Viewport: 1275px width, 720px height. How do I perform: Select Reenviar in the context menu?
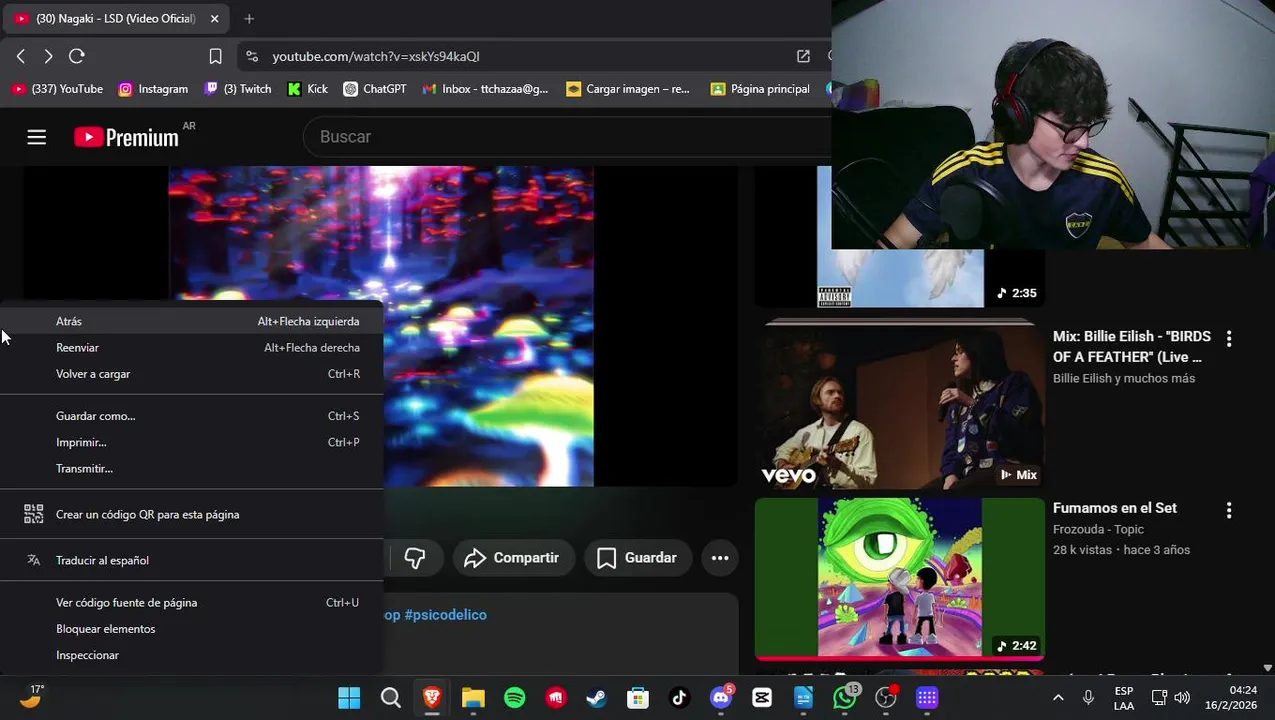tap(191, 347)
